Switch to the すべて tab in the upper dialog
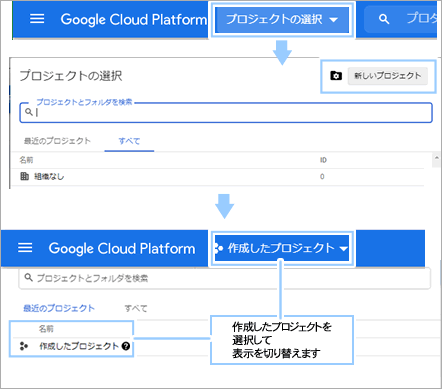443x390 pixels. pyautogui.click(x=129, y=141)
